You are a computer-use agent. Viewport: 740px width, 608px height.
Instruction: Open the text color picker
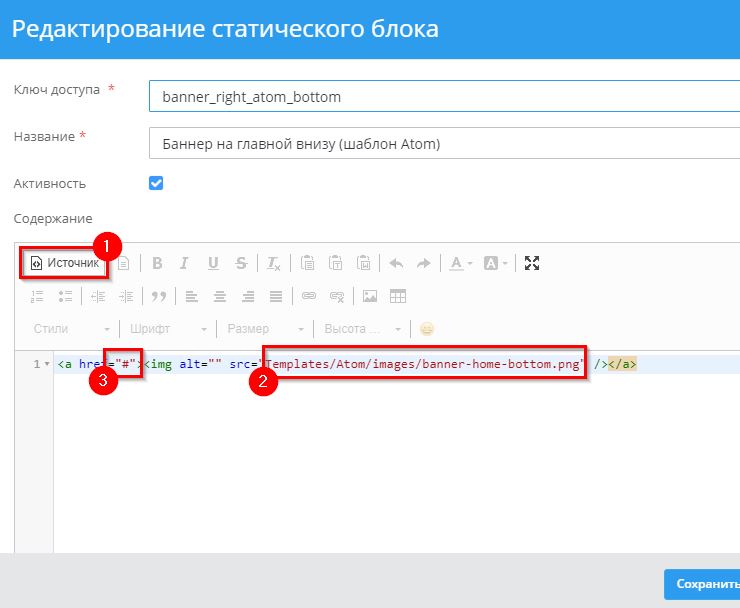click(x=460, y=264)
